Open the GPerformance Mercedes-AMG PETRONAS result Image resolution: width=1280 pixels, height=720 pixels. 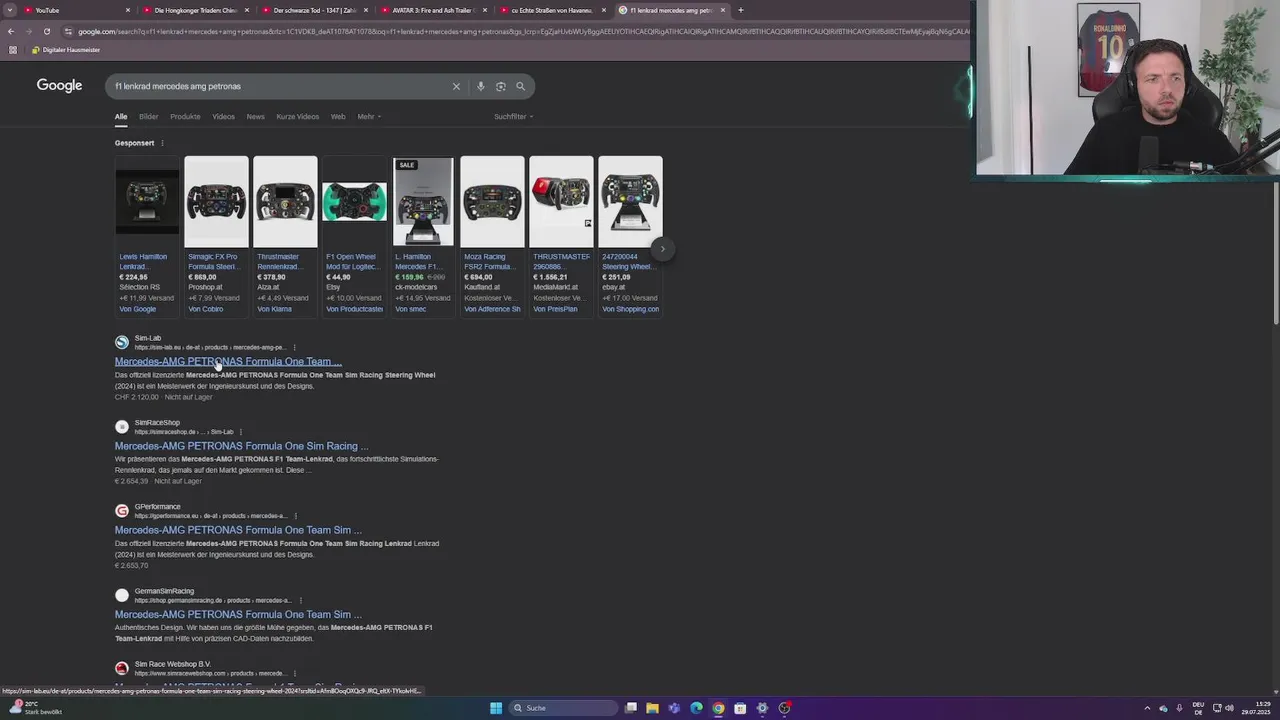pyautogui.click(x=238, y=530)
